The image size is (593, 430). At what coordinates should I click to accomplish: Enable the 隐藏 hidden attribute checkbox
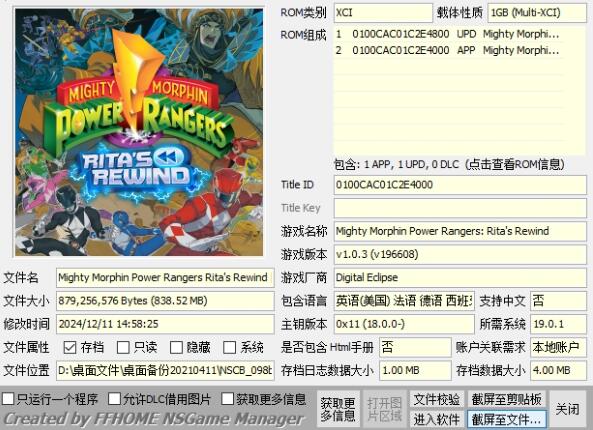pos(176,347)
